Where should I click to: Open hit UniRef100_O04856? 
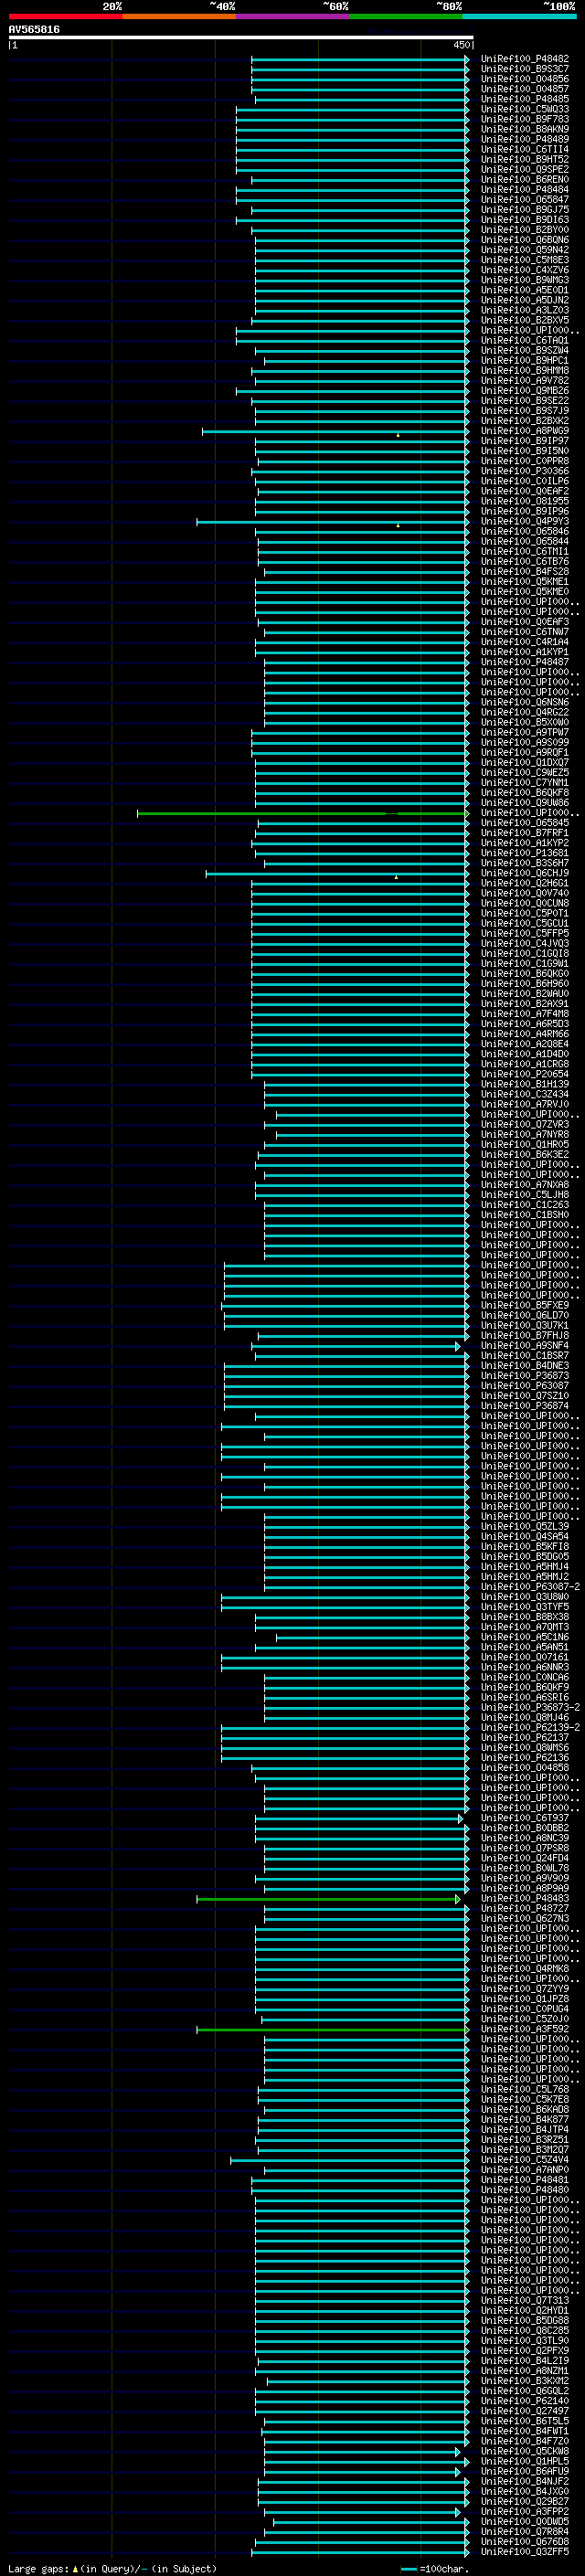pyautogui.click(x=525, y=79)
